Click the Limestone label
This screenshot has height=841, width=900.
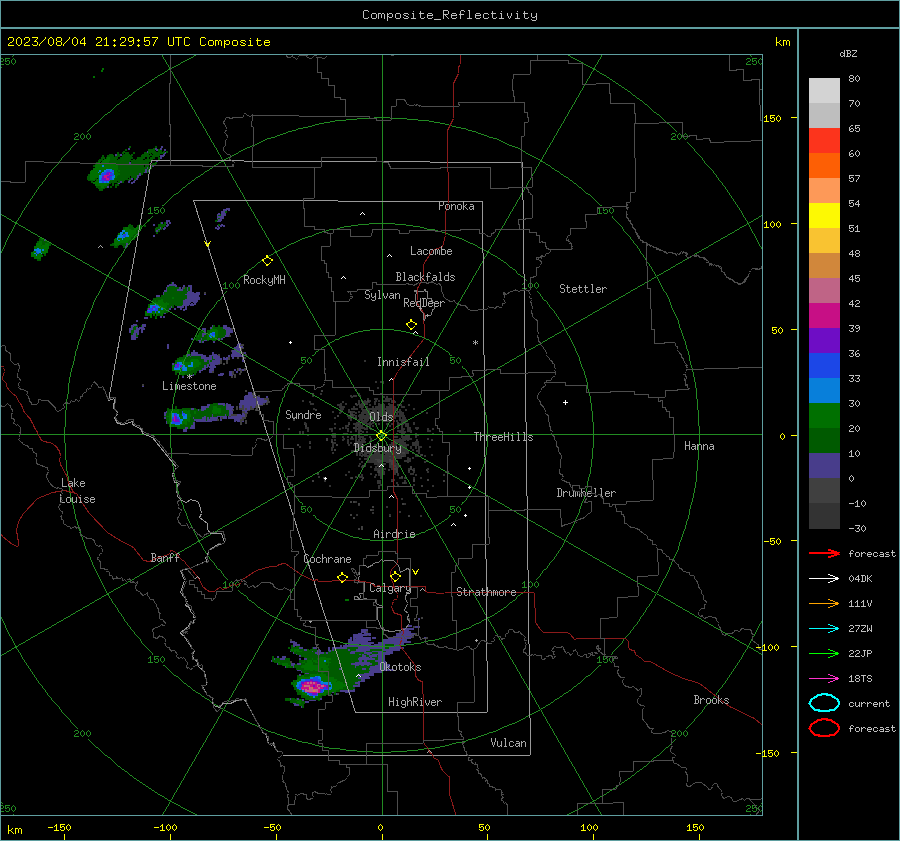point(189,386)
